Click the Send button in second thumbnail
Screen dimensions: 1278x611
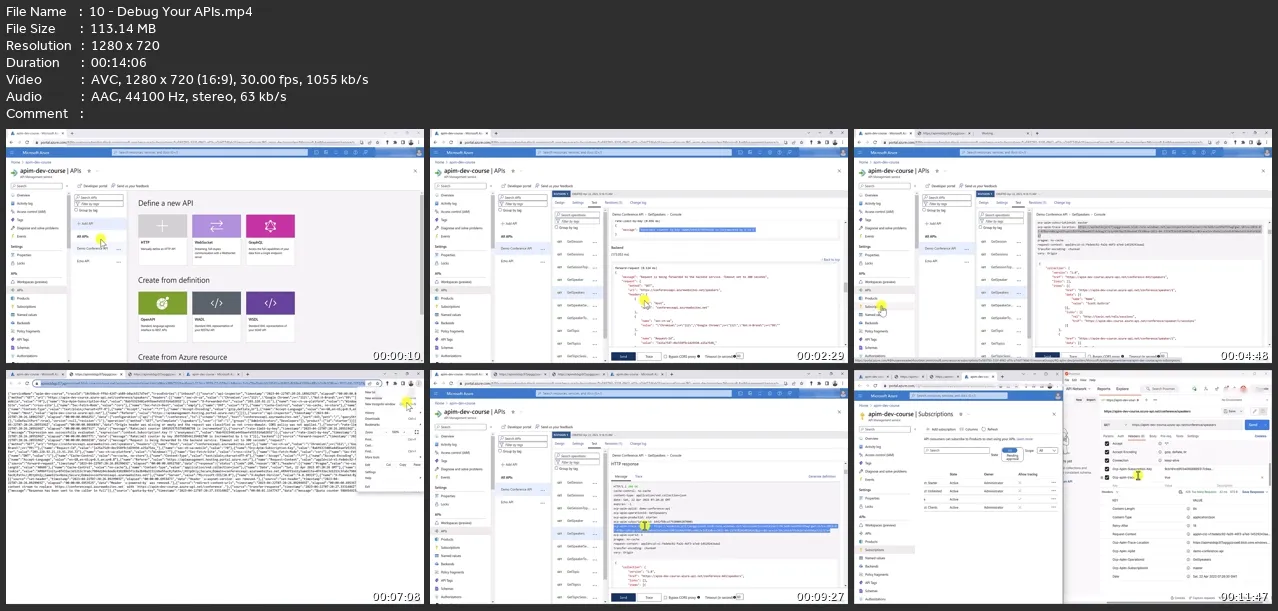pos(623,356)
